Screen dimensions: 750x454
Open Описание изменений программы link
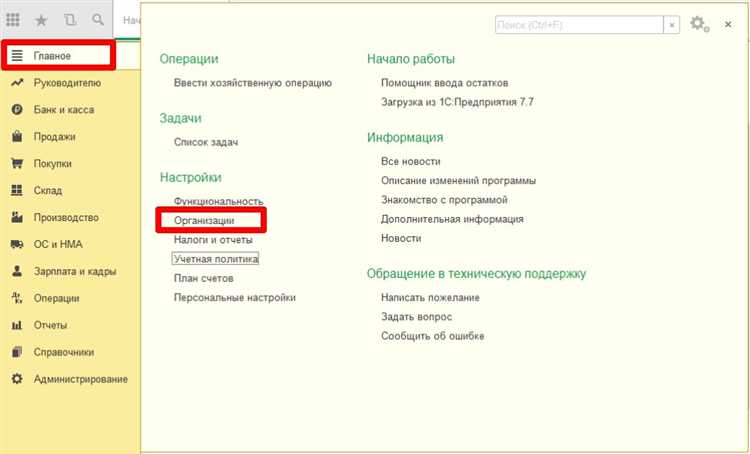pyautogui.click(x=458, y=180)
